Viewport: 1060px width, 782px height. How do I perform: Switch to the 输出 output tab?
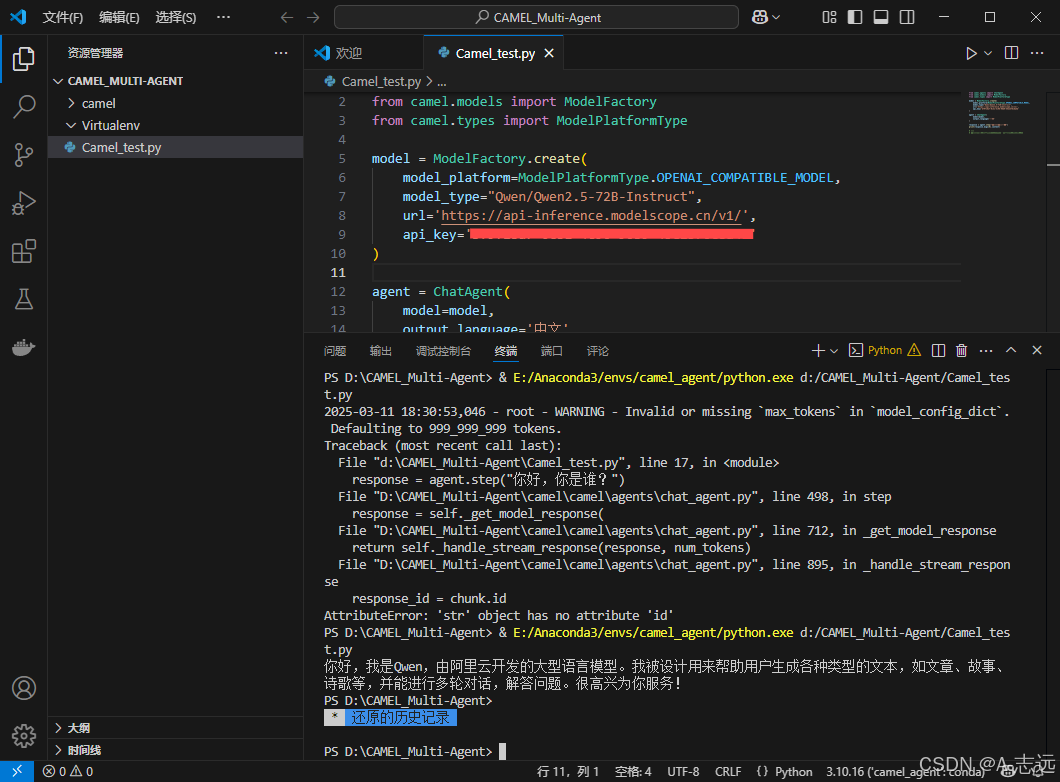(x=381, y=351)
